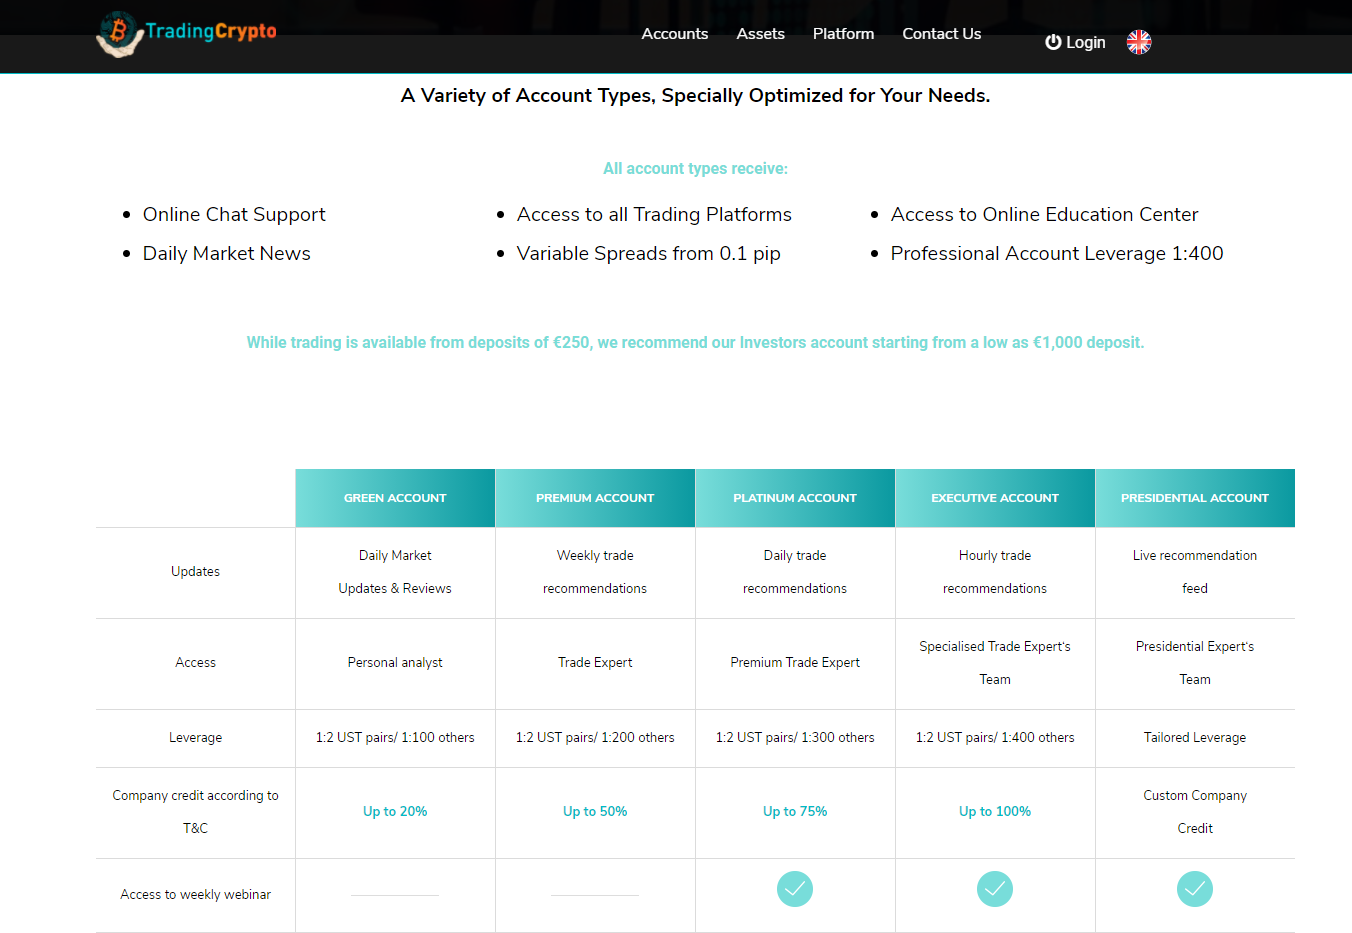
Task: Open the Assets menu
Action: pos(761,34)
